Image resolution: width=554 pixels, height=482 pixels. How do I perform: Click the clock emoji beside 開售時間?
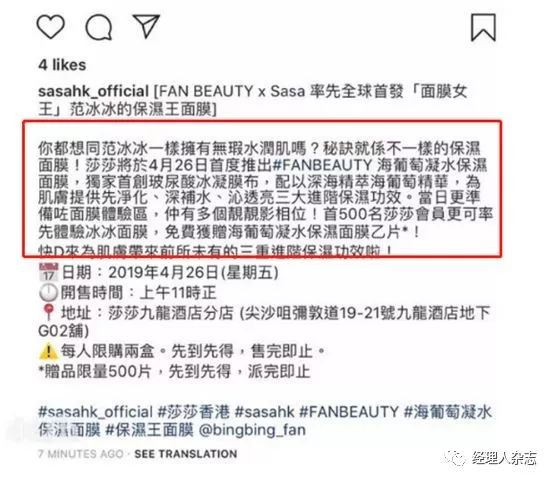pyautogui.click(x=48, y=292)
